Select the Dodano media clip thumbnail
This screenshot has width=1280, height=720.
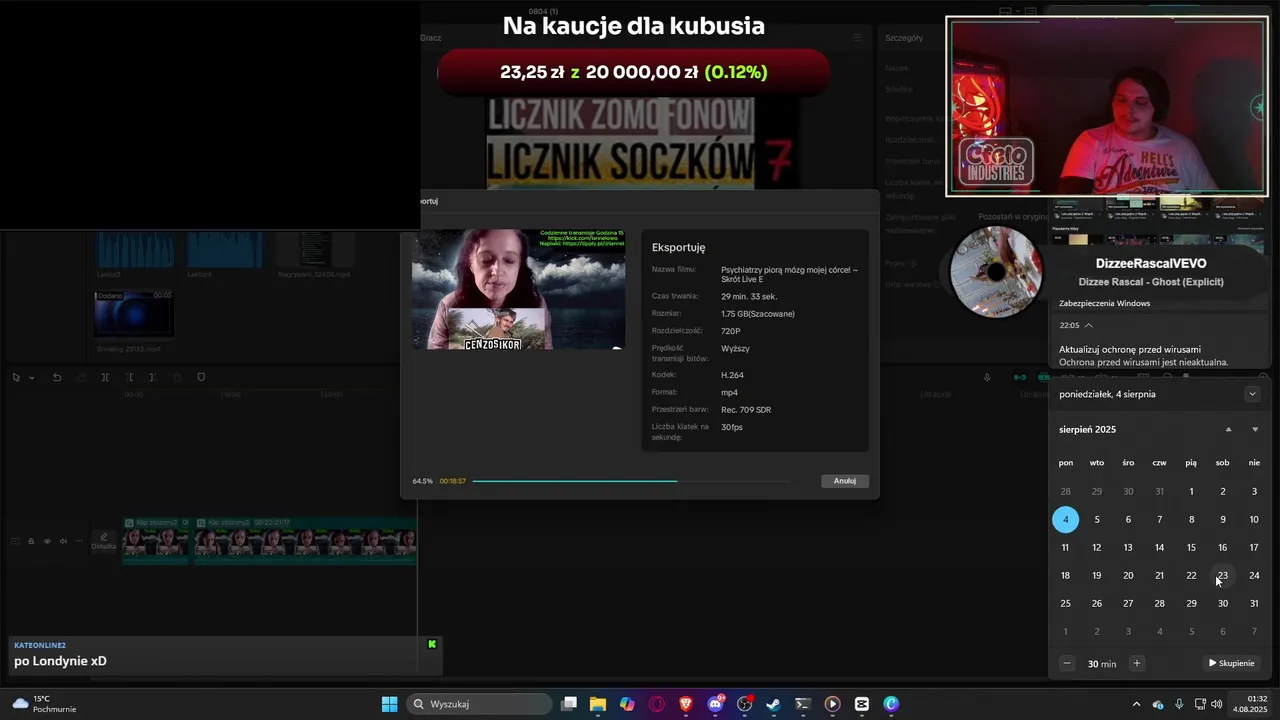point(134,314)
